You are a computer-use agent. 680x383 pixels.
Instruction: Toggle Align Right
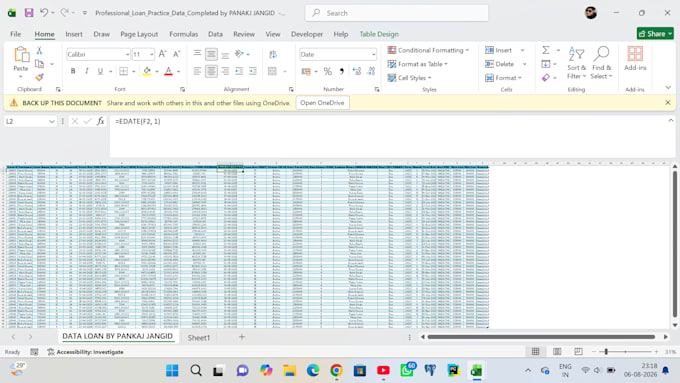[225, 71]
